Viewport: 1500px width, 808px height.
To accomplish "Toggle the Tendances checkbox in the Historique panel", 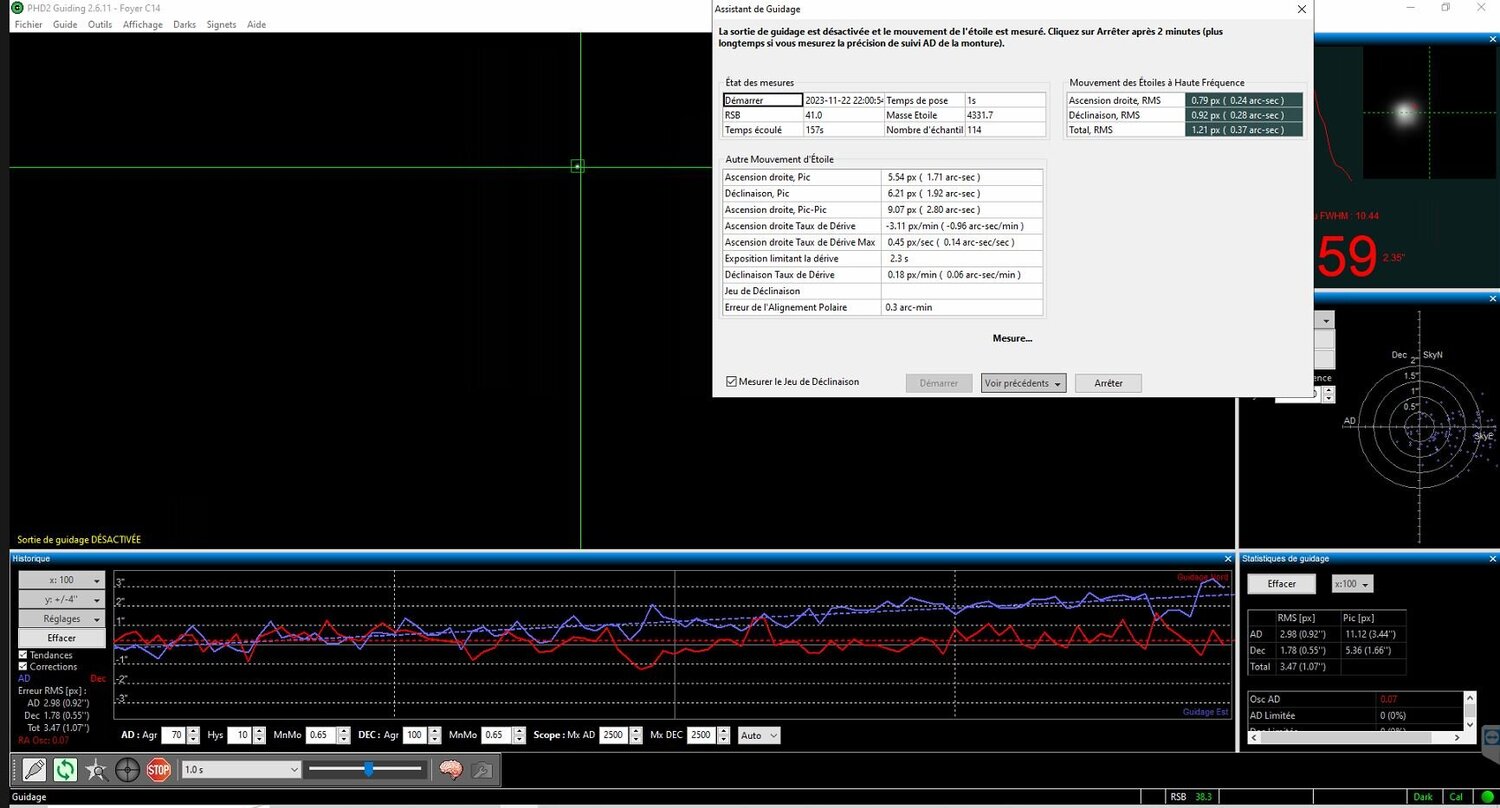I will [x=22, y=655].
